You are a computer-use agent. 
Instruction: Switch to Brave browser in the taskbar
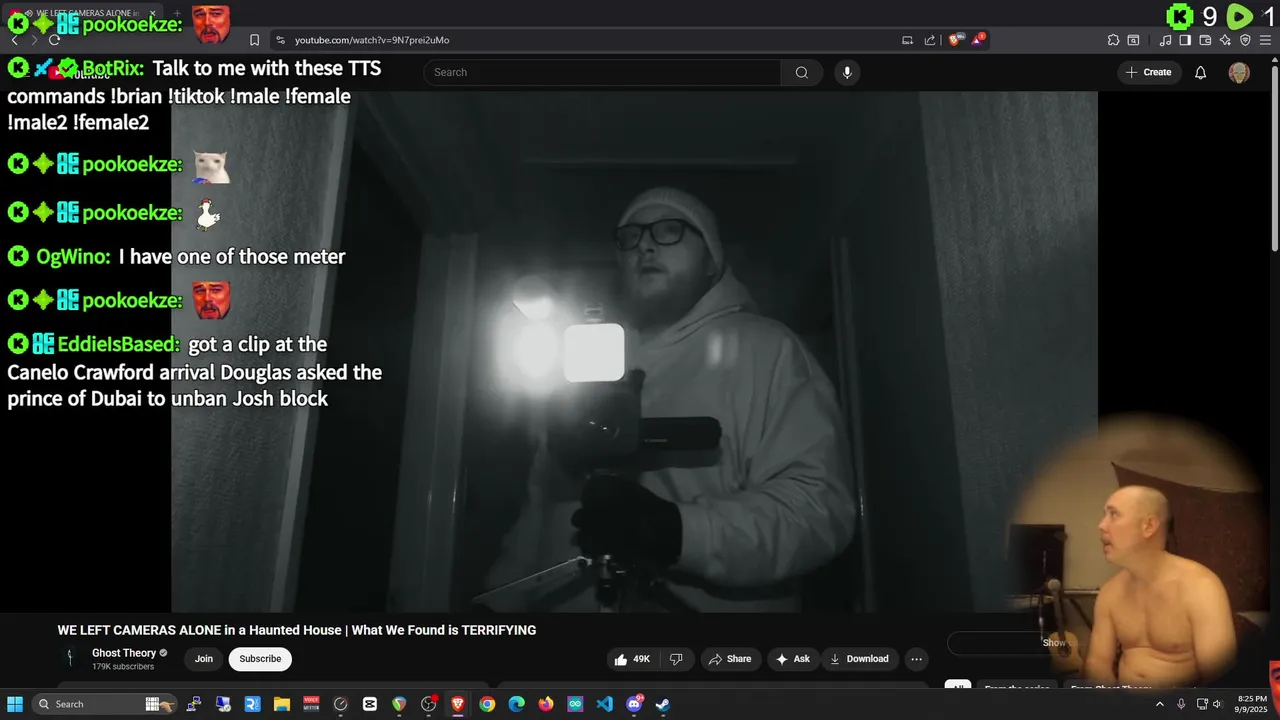[458, 704]
